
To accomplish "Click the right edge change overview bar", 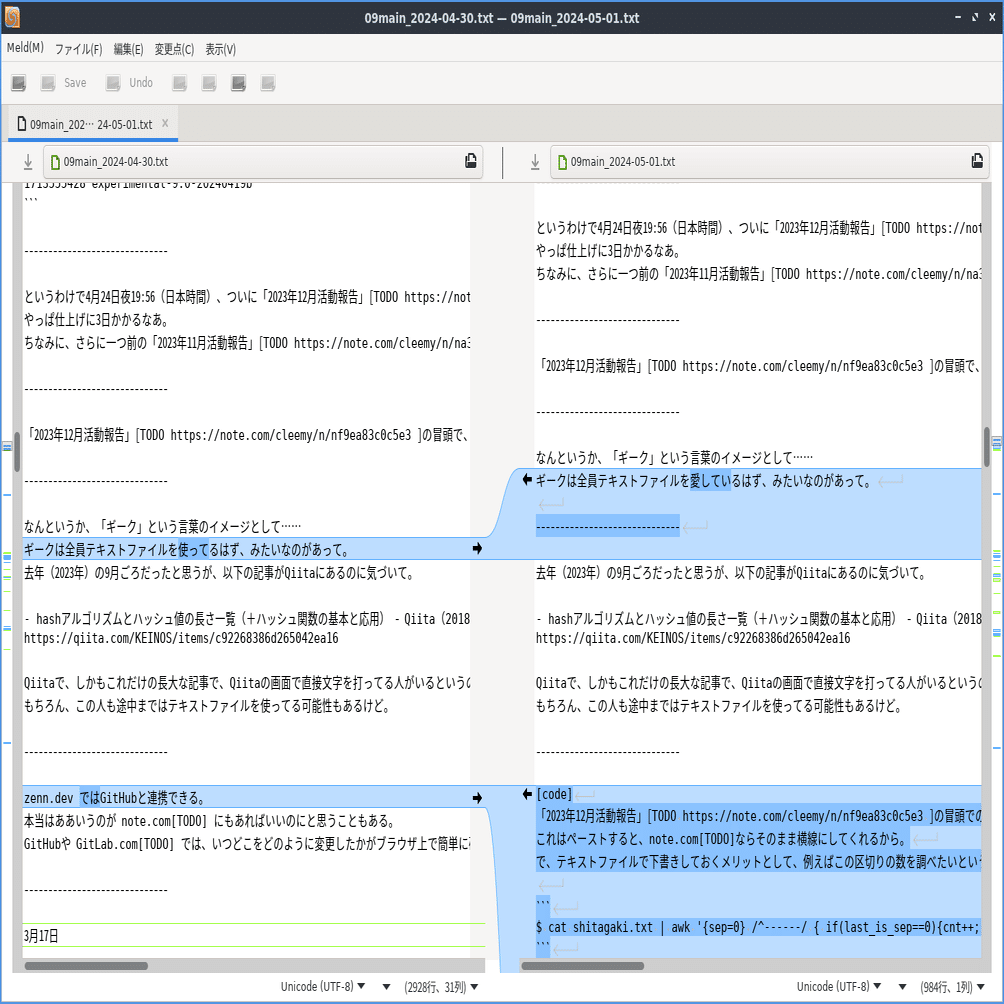I will pyautogui.click(x=997, y=576).
